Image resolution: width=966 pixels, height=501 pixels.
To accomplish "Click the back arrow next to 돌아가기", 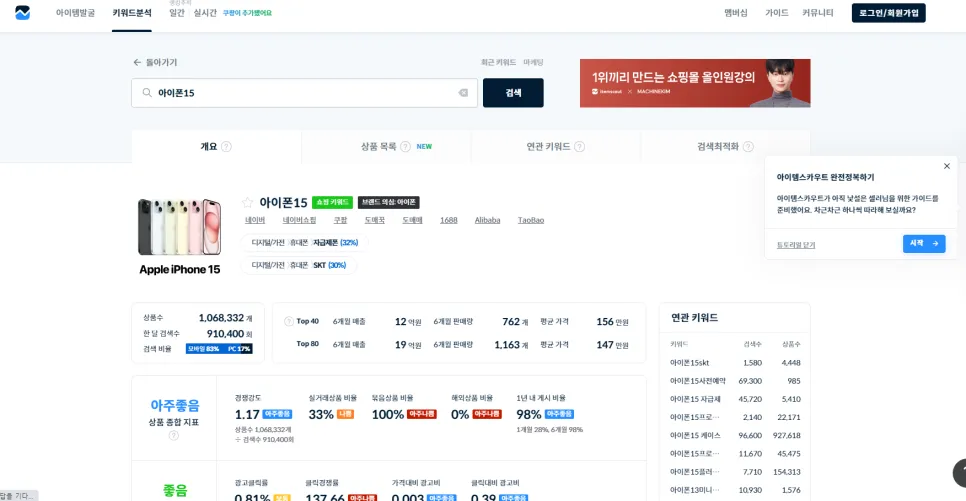I will pyautogui.click(x=137, y=62).
